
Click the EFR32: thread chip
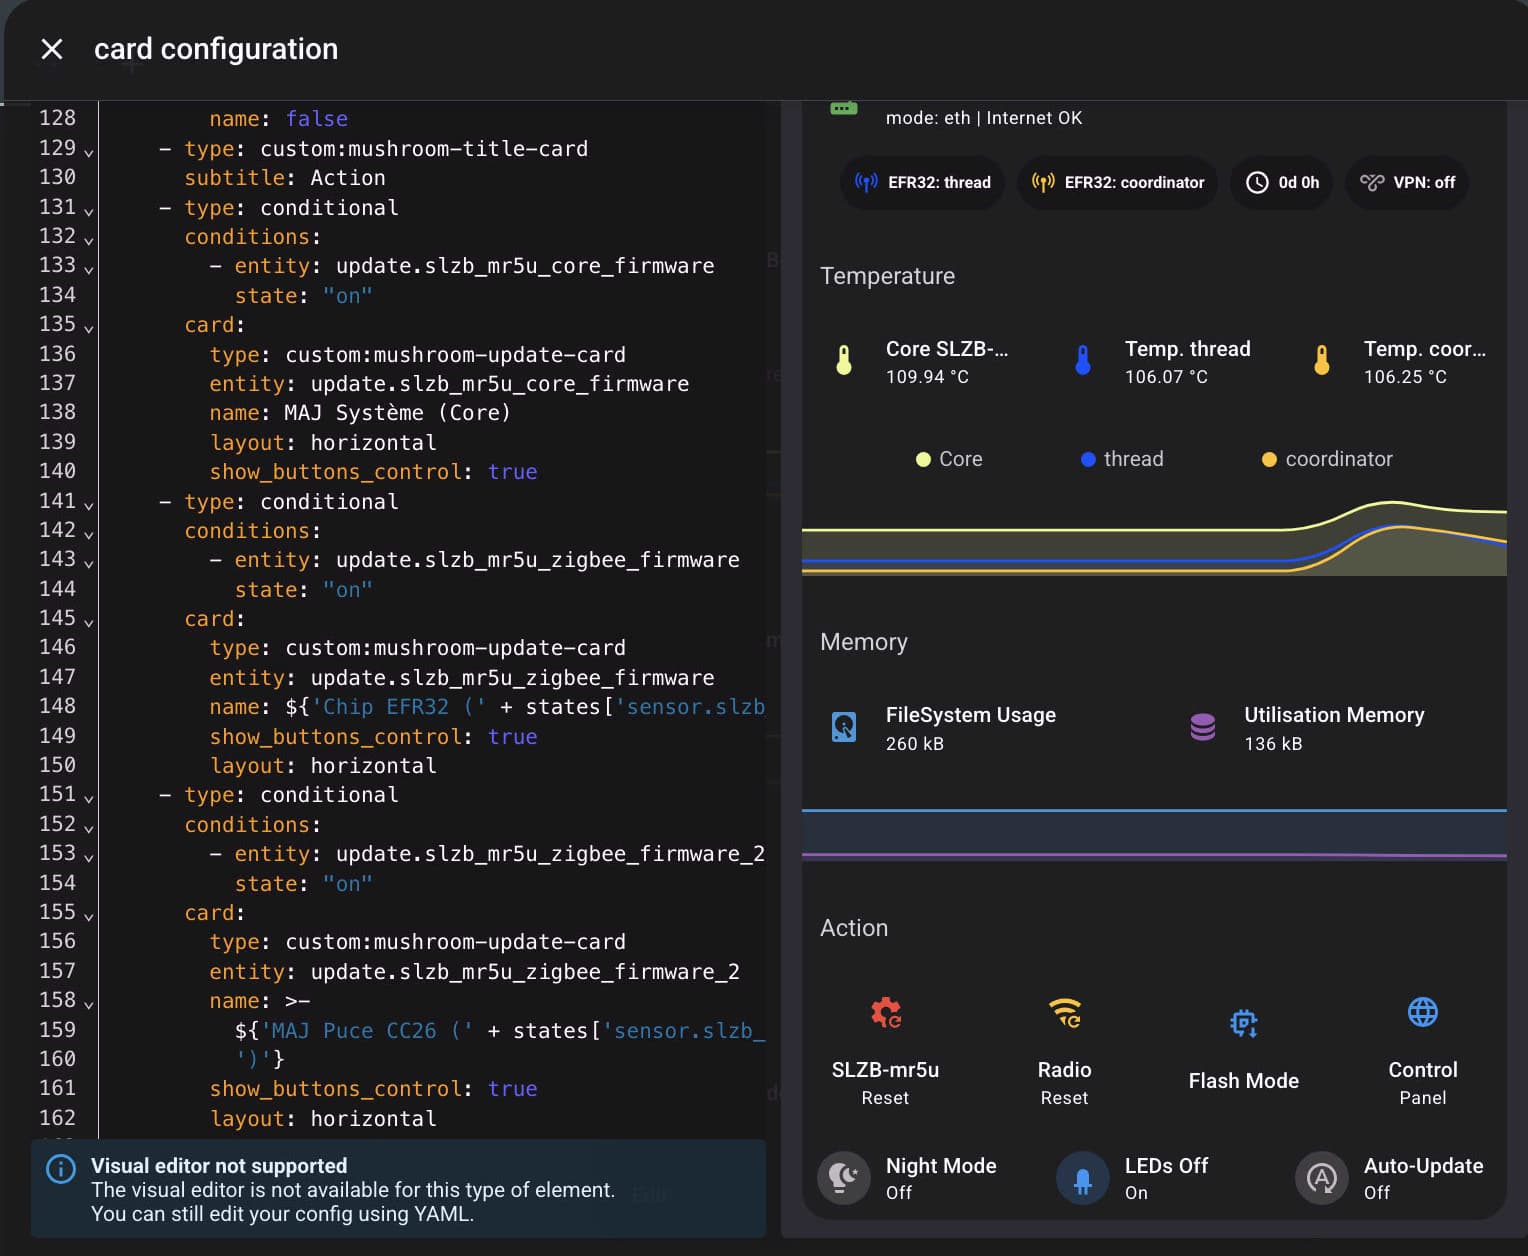coord(922,182)
